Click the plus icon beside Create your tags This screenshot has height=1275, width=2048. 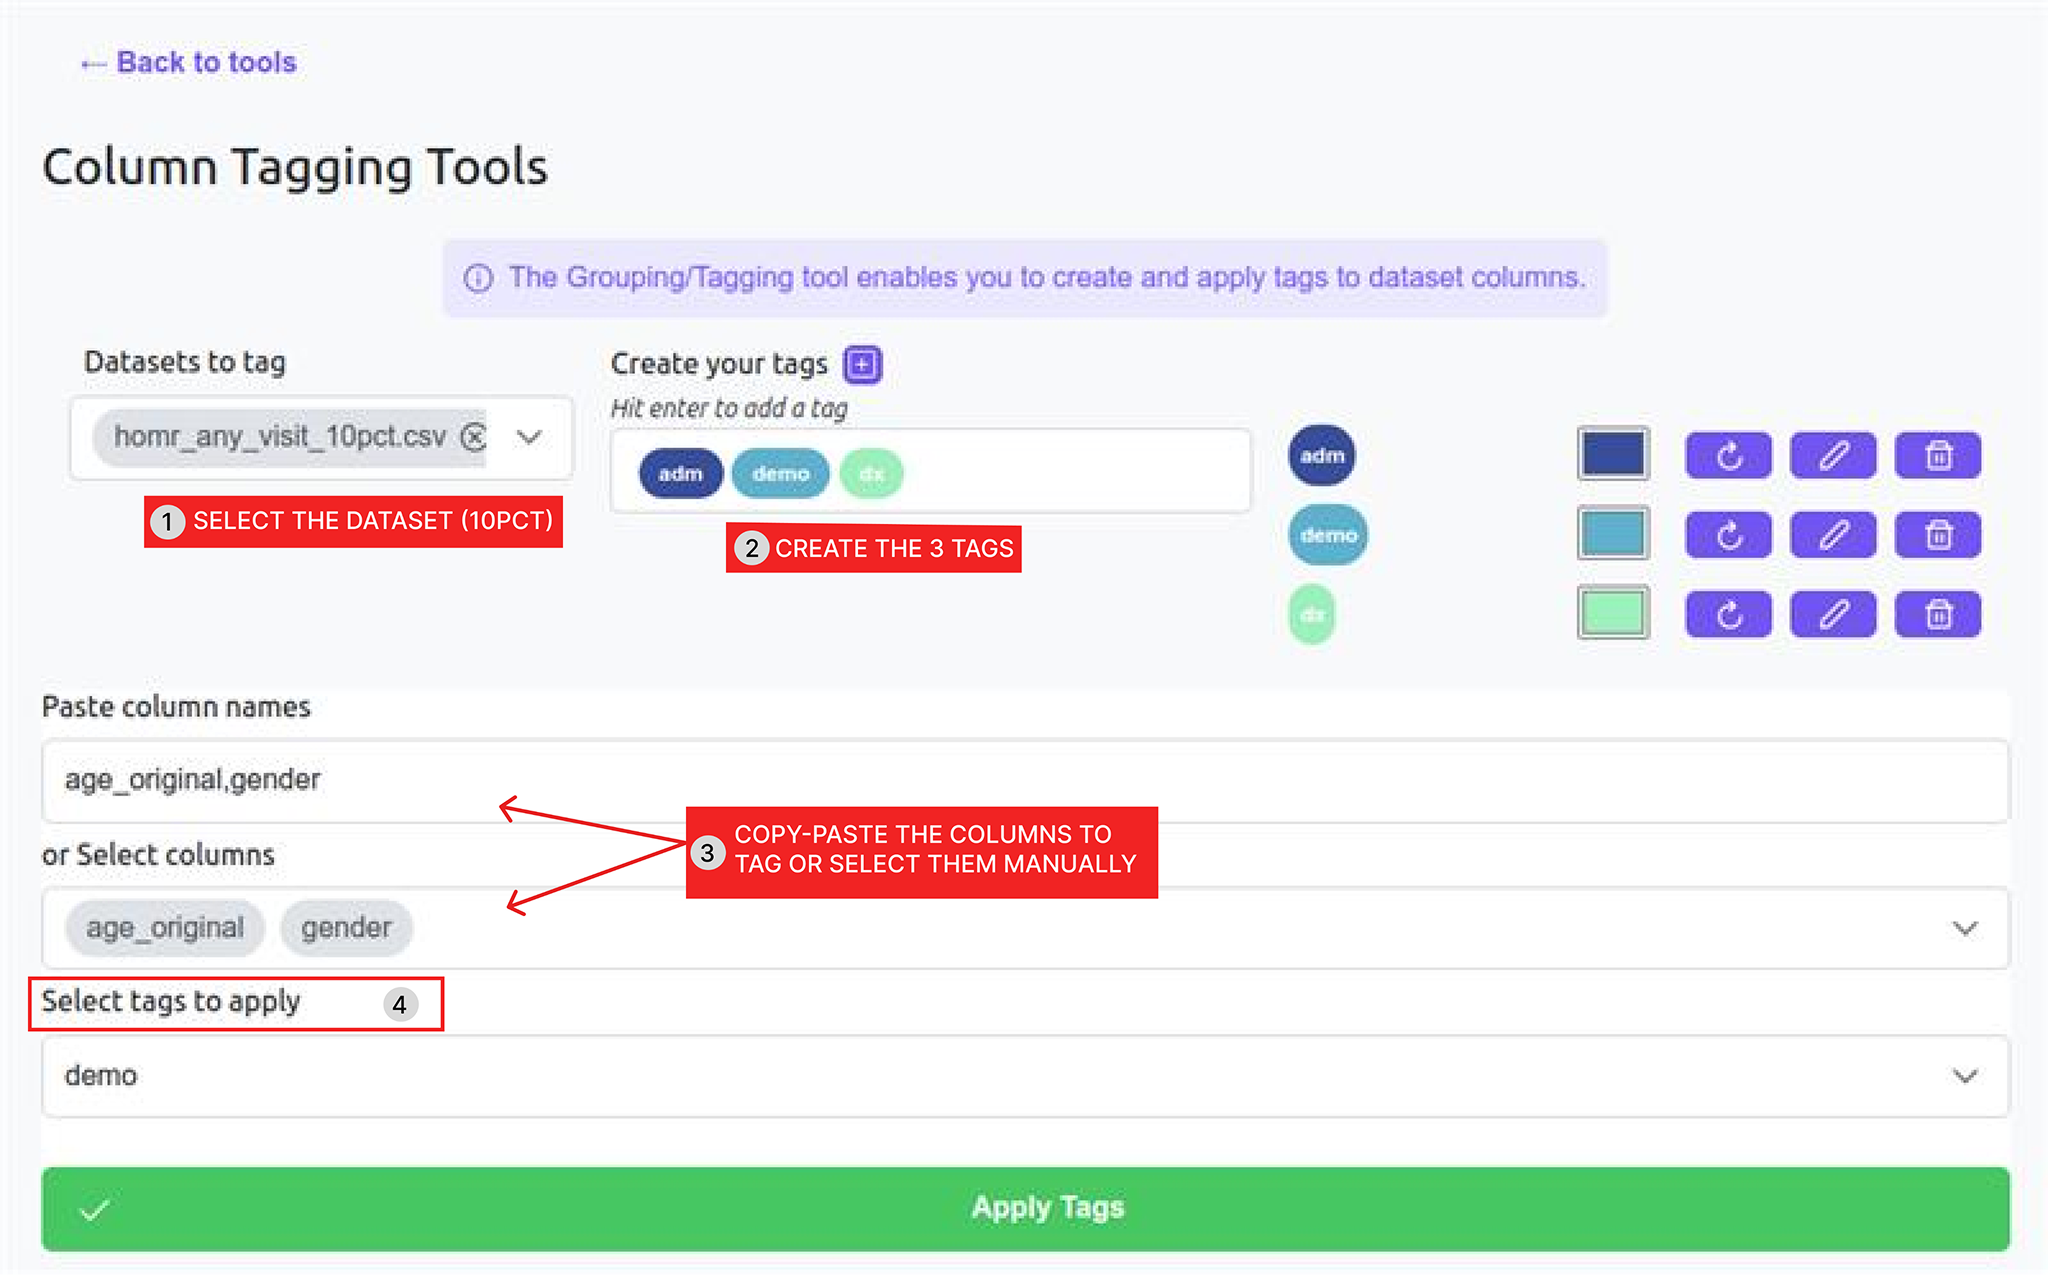(x=862, y=365)
